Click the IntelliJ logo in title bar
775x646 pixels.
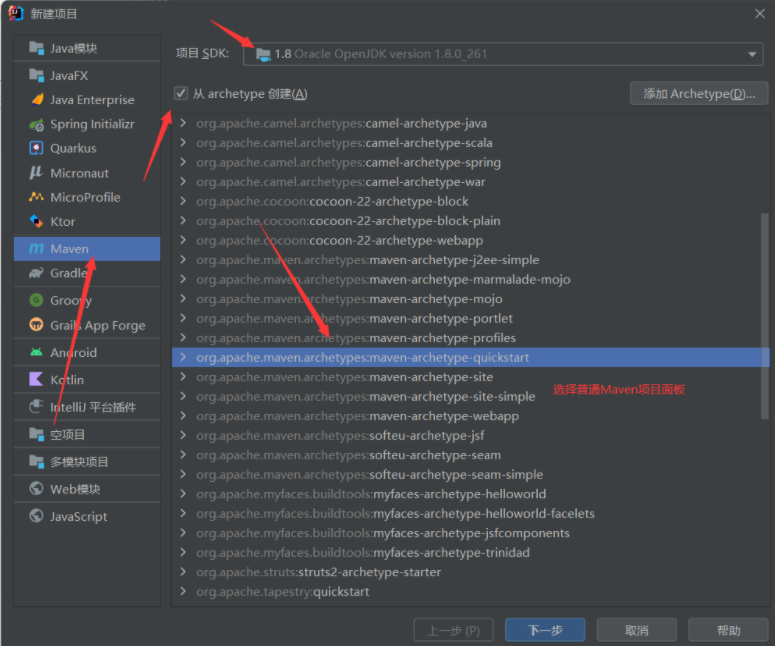(x=16, y=13)
